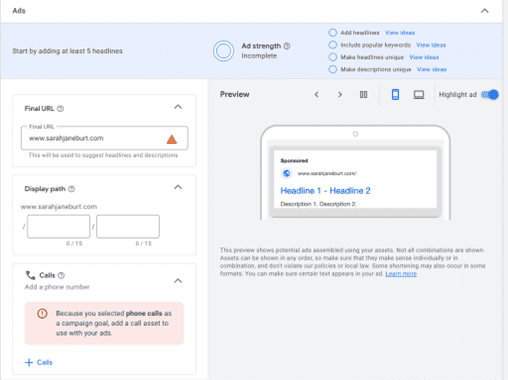Image resolution: width=508 pixels, height=380 pixels.
Task: Click 'Description 1. Description 2.' preview text
Action: tap(318, 204)
